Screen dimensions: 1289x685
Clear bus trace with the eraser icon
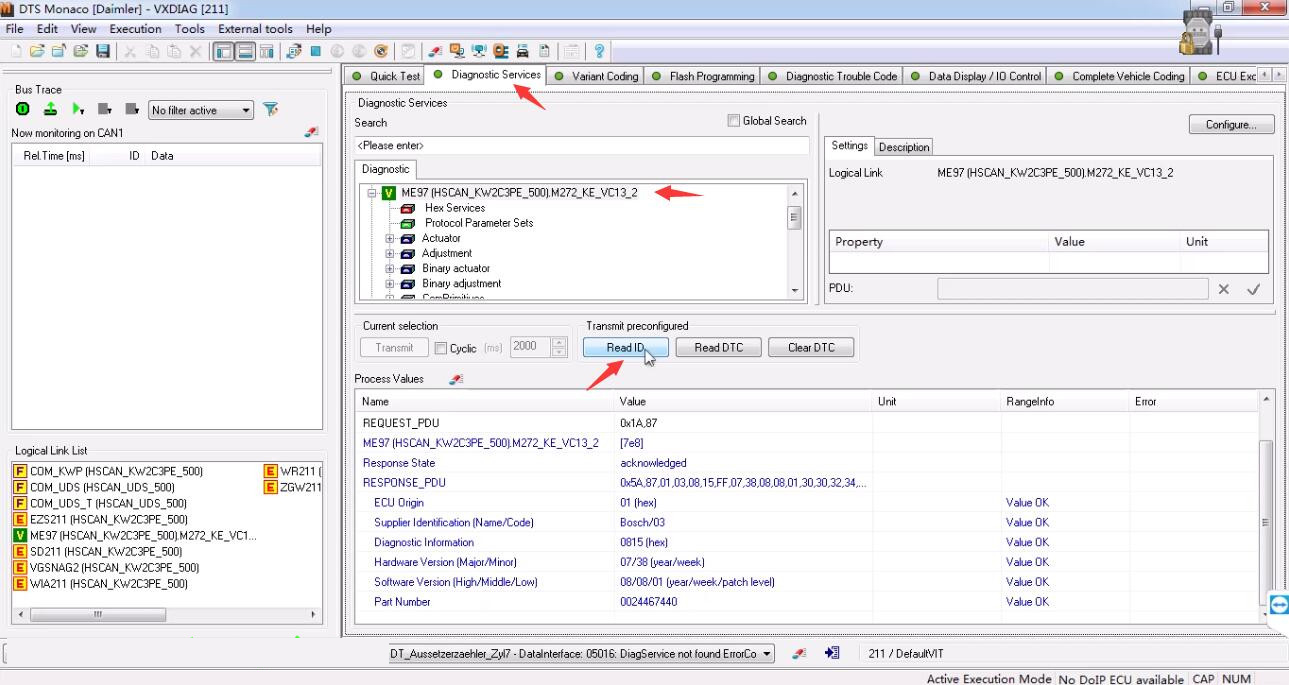pos(310,132)
